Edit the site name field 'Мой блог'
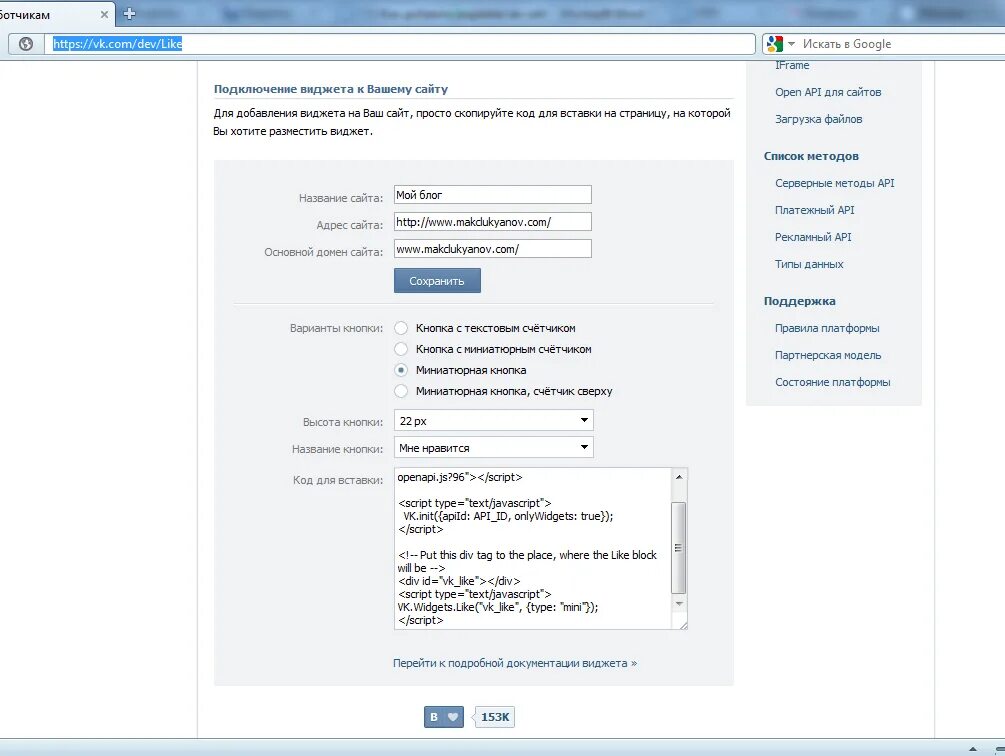Image resolution: width=1005 pixels, height=756 pixels. click(x=492, y=195)
